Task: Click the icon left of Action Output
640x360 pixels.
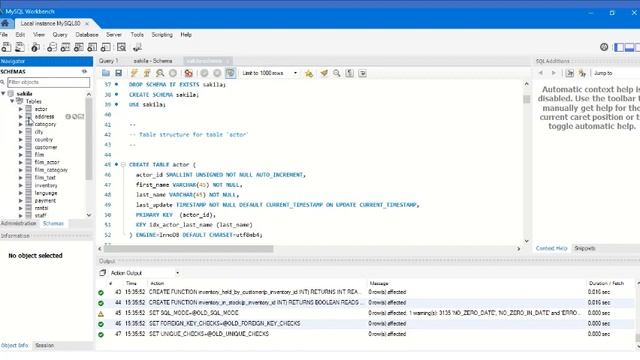Action: pos(102,273)
